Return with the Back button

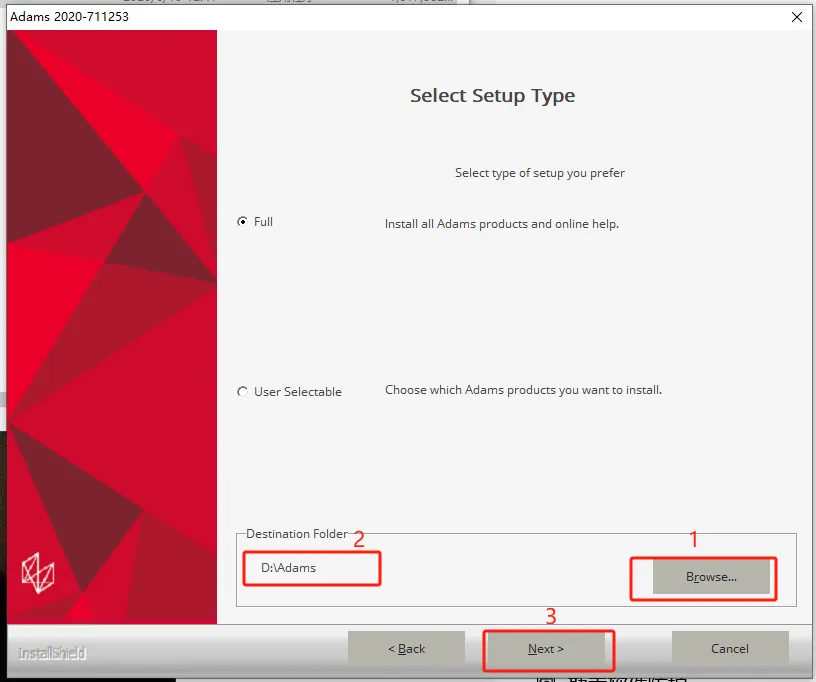click(406, 649)
